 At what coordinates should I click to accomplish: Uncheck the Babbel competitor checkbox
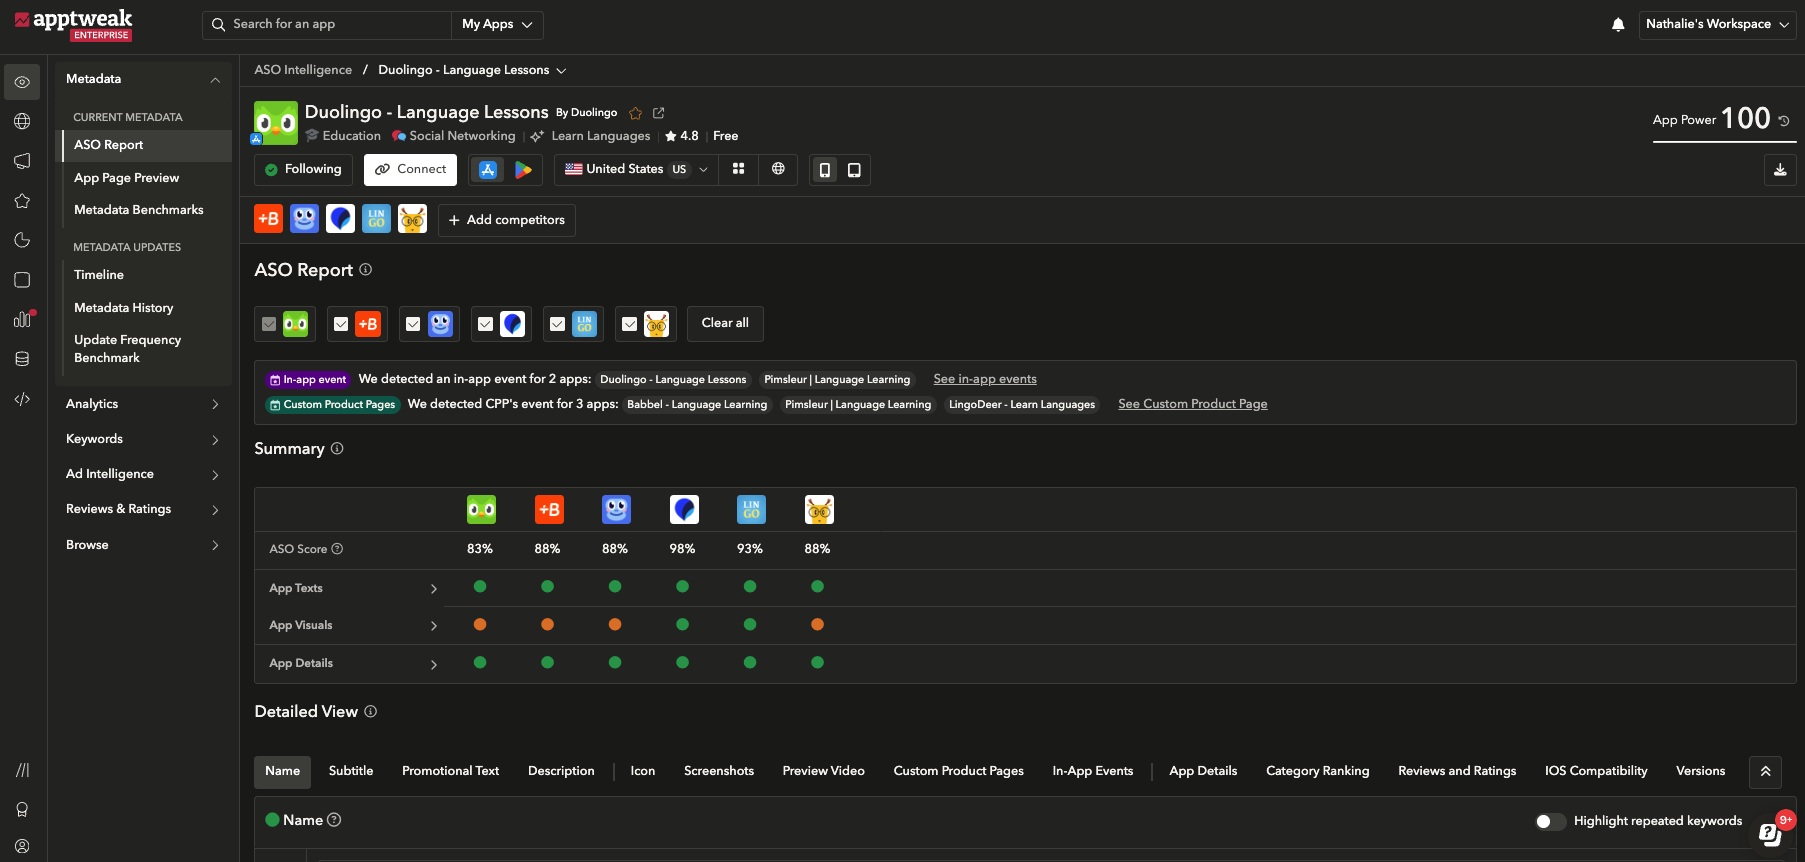pyautogui.click(x=341, y=324)
